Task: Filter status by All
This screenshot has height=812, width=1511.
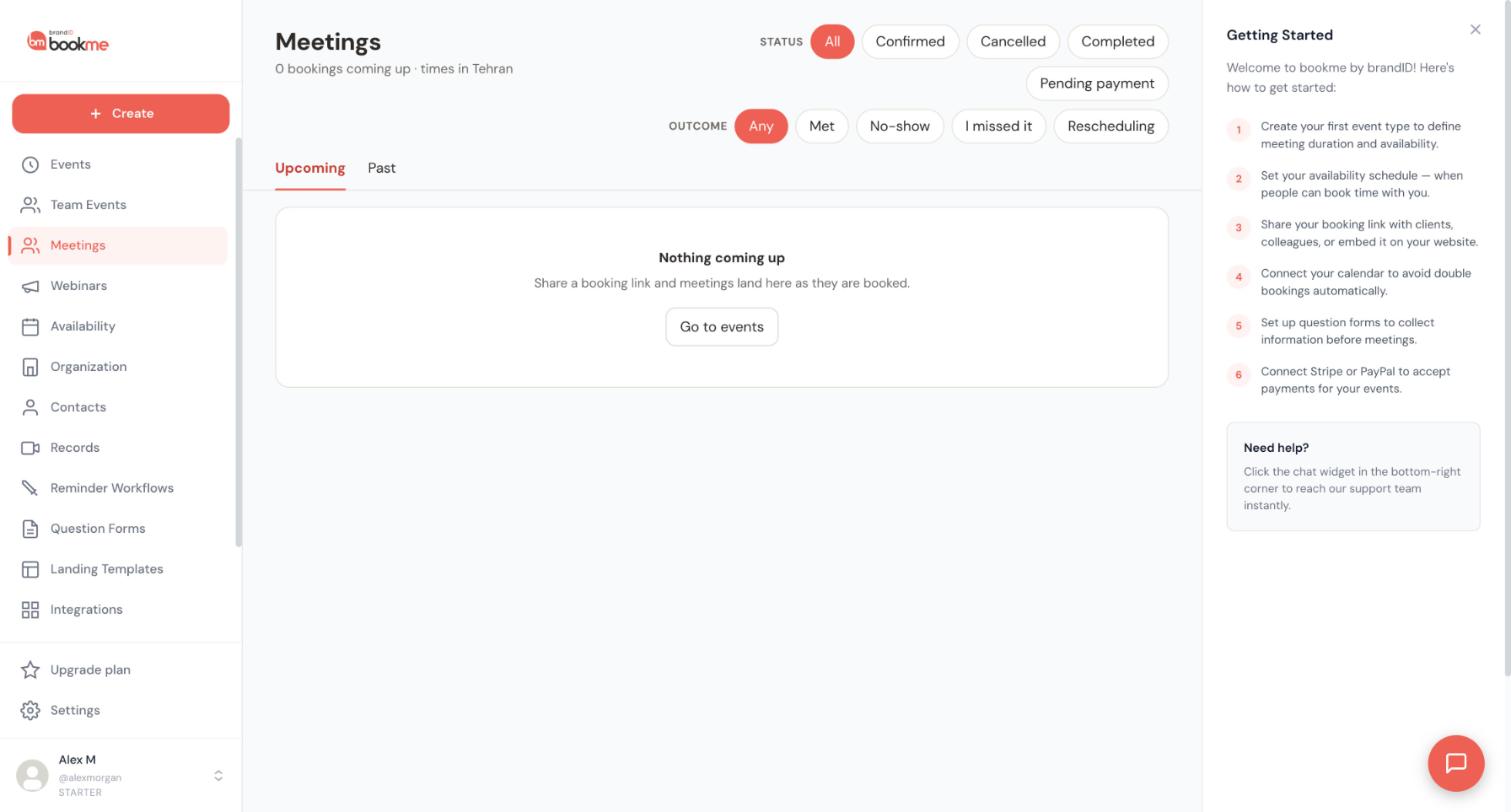Action: (x=832, y=42)
